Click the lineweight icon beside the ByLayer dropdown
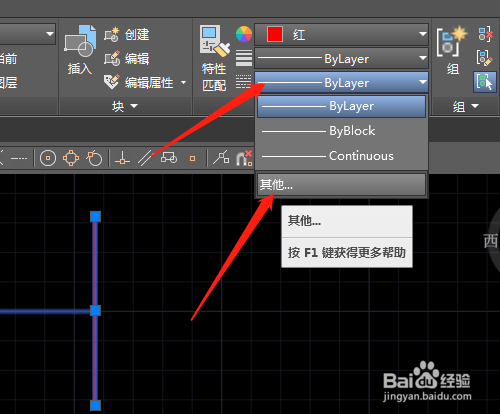This screenshot has height=414, width=500. 244,58
